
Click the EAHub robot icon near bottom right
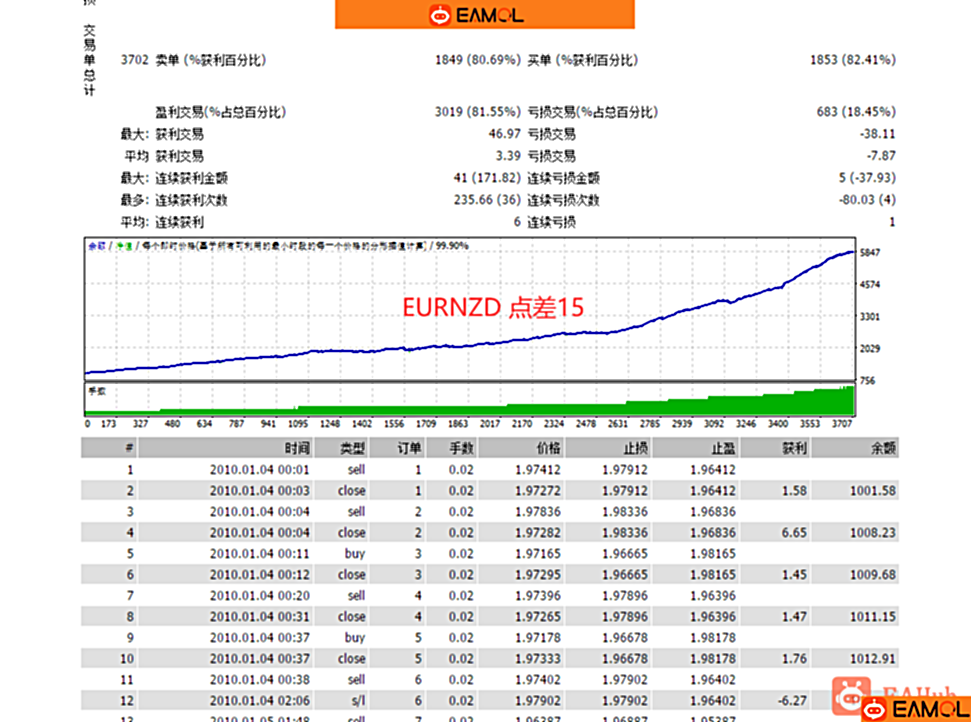[x=851, y=695]
